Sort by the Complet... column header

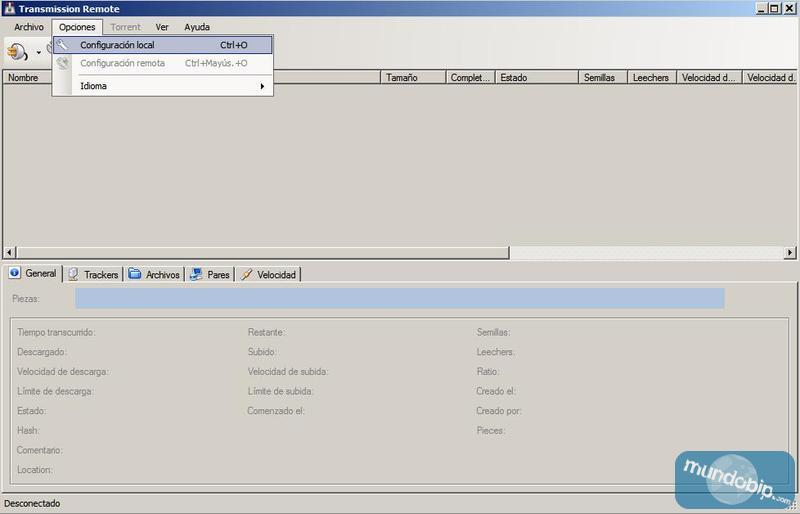470,78
